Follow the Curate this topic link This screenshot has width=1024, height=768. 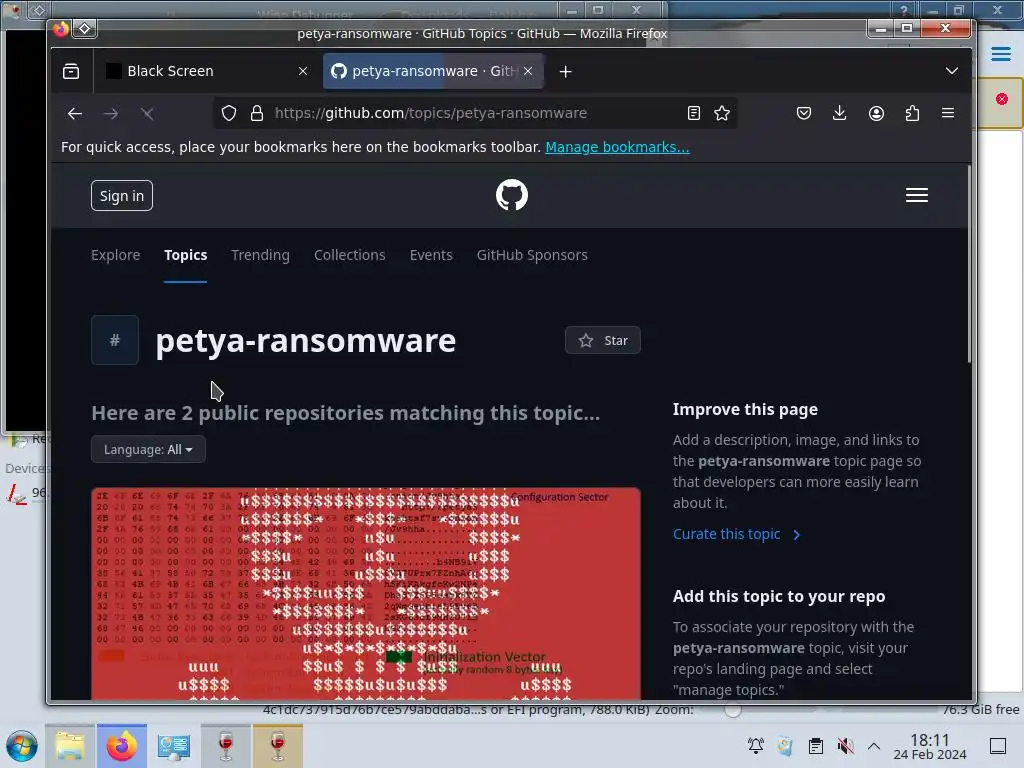tap(736, 534)
